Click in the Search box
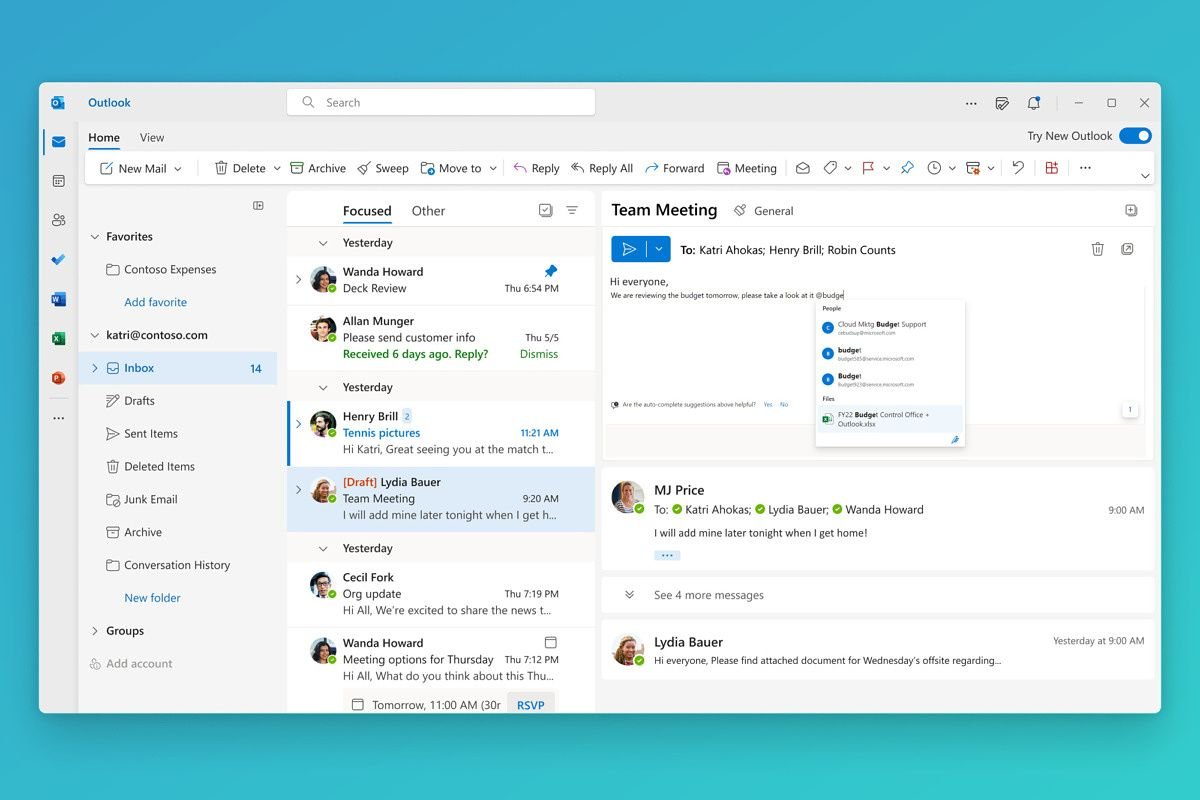Image resolution: width=1200 pixels, height=800 pixels. coord(441,102)
